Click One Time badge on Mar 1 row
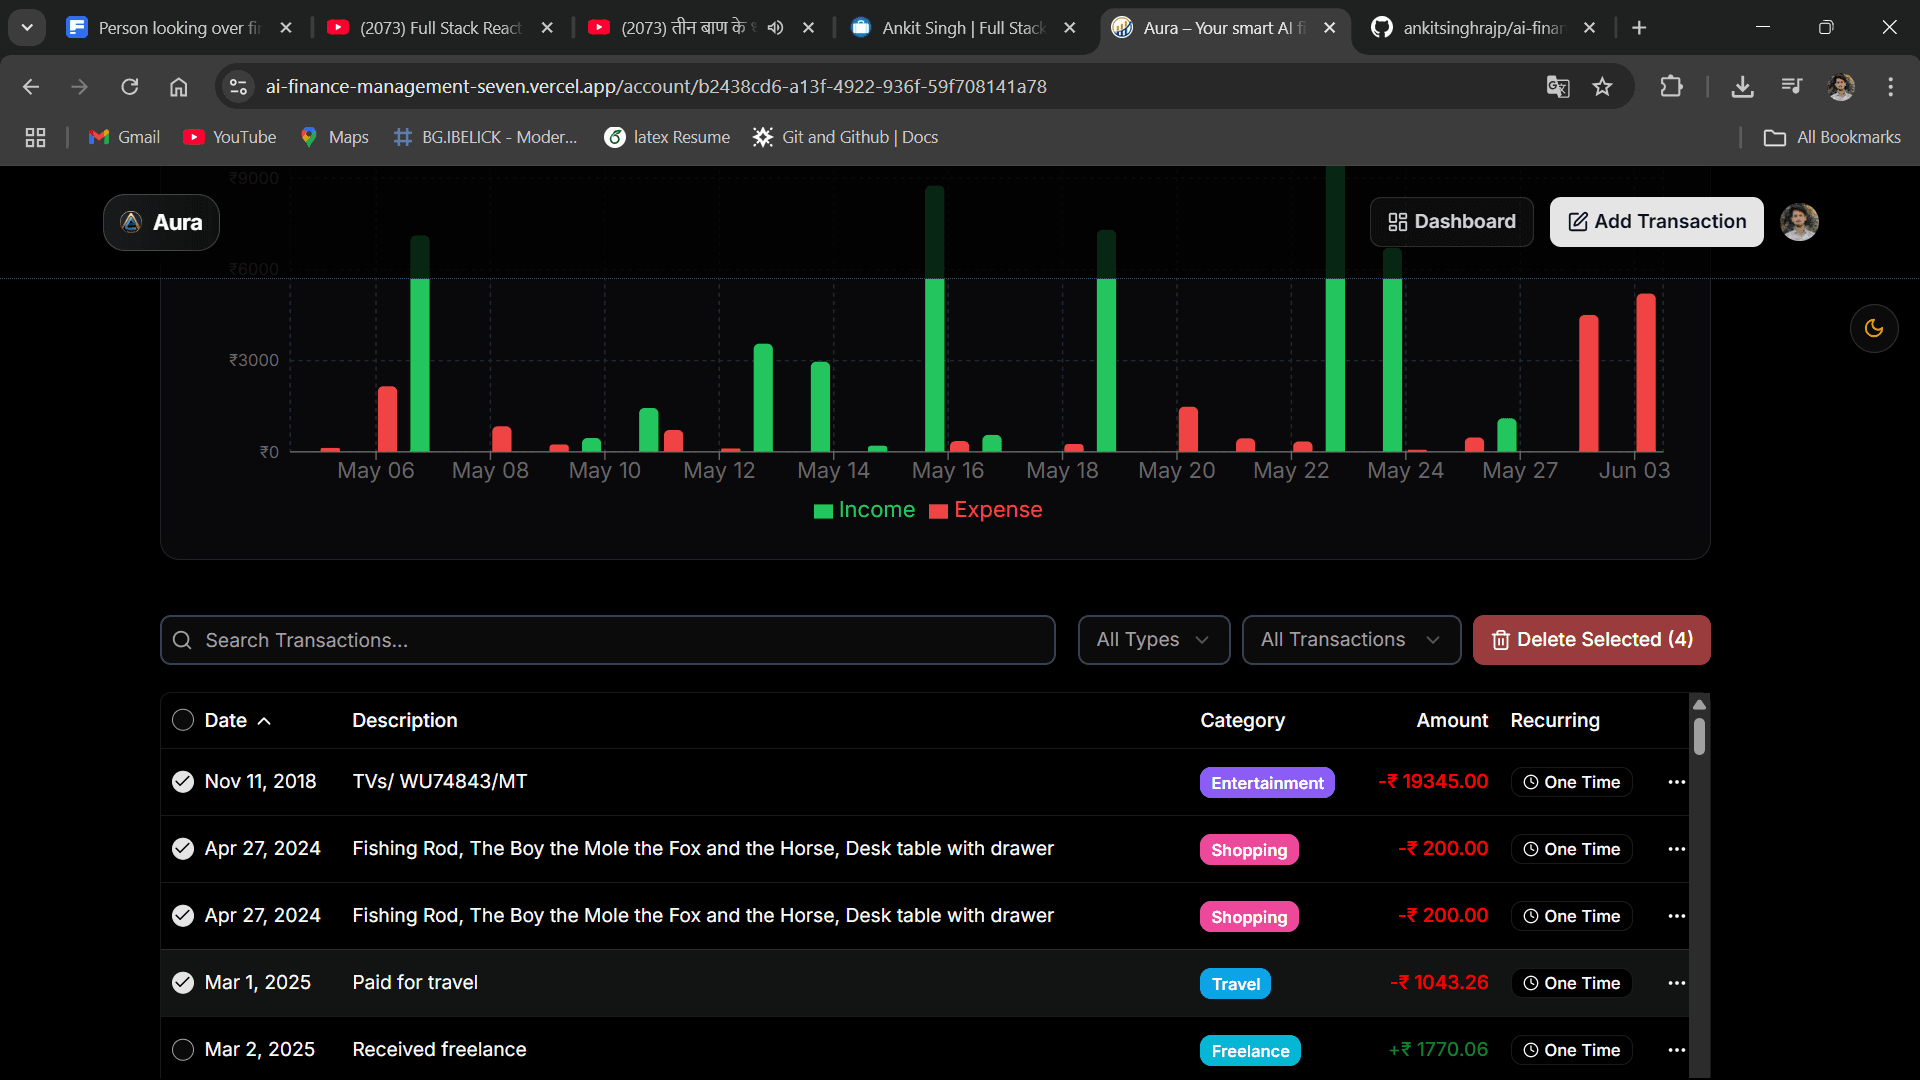Viewport: 1920px width, 1080px height. click(1571, 983)
